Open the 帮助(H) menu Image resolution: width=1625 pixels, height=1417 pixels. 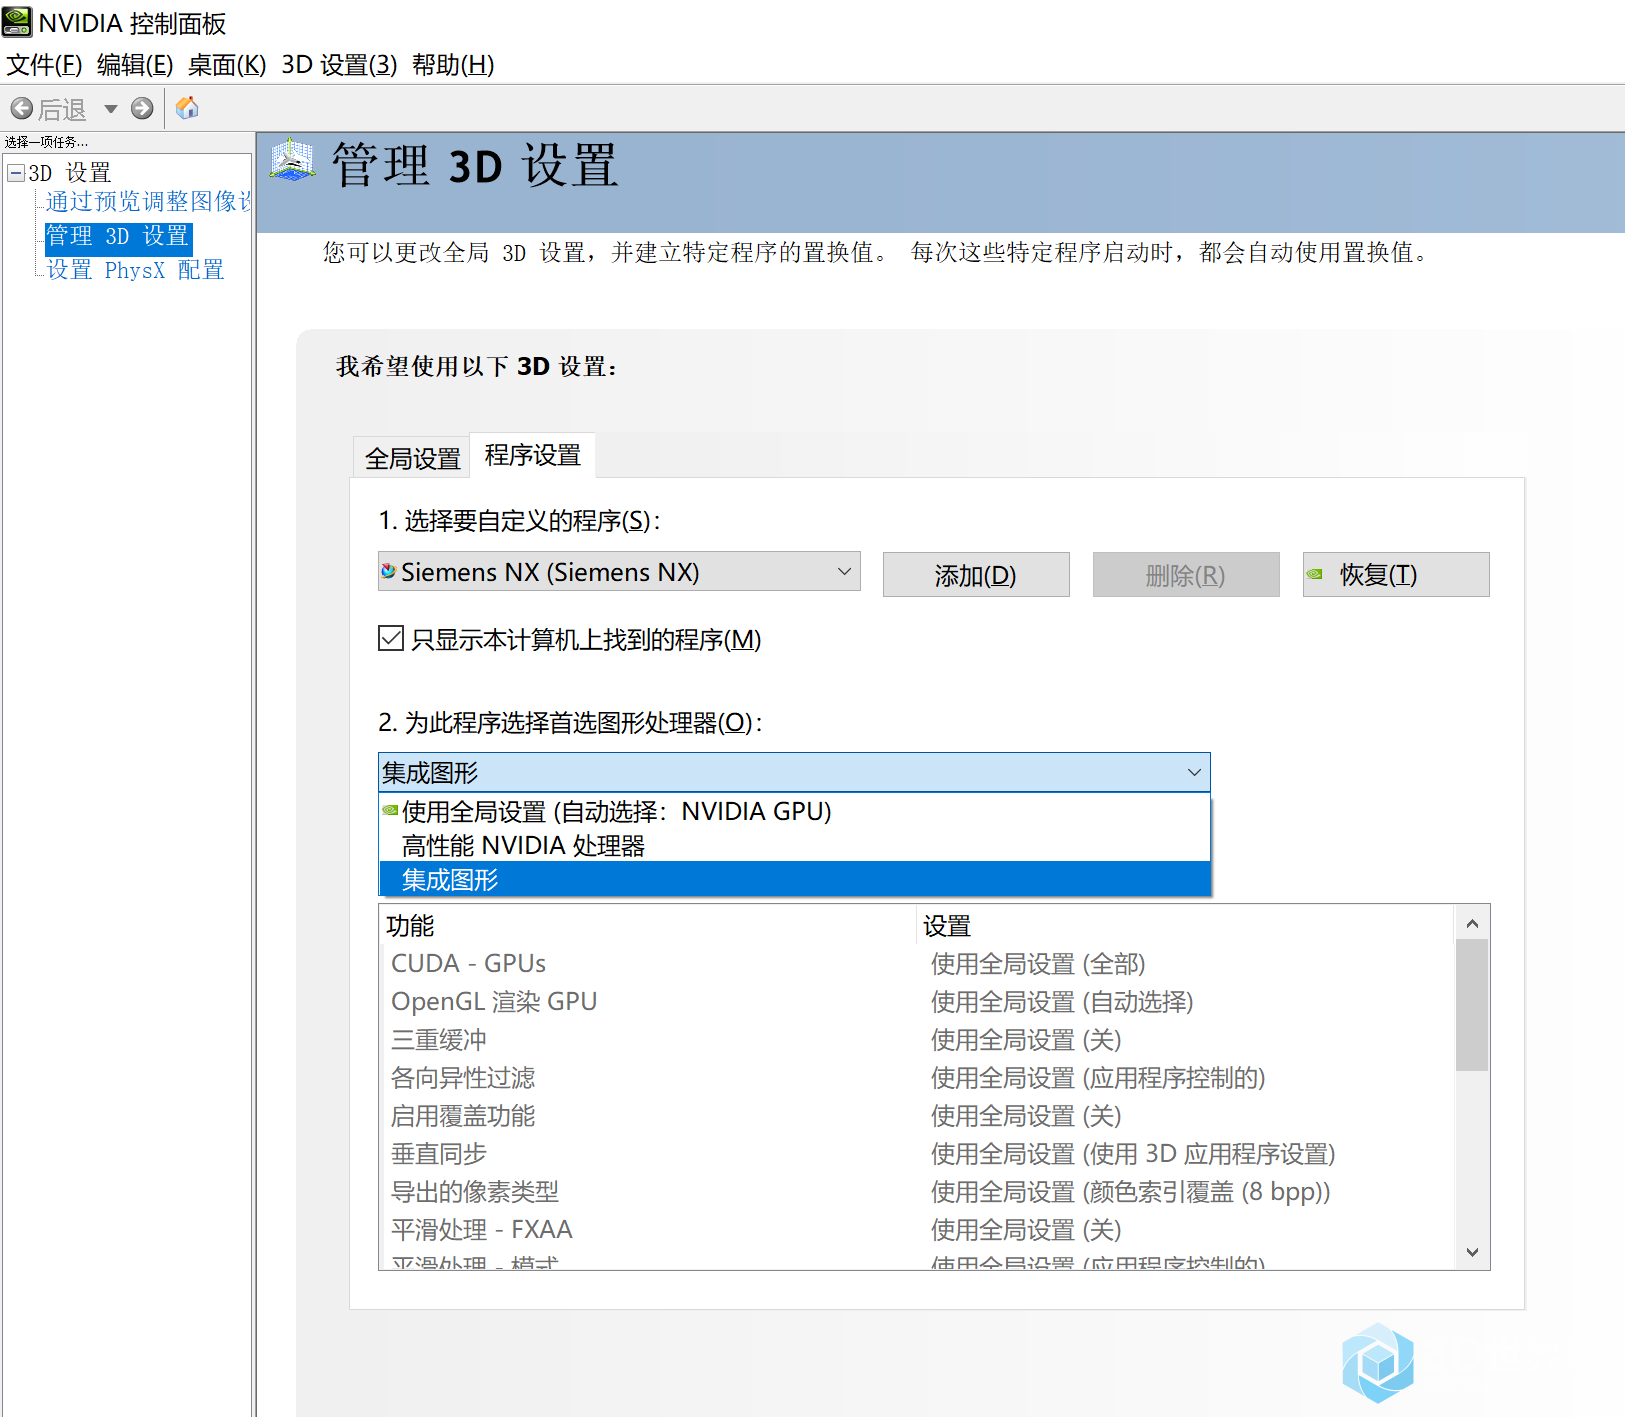pyautogui.click(x=453, y=65)
